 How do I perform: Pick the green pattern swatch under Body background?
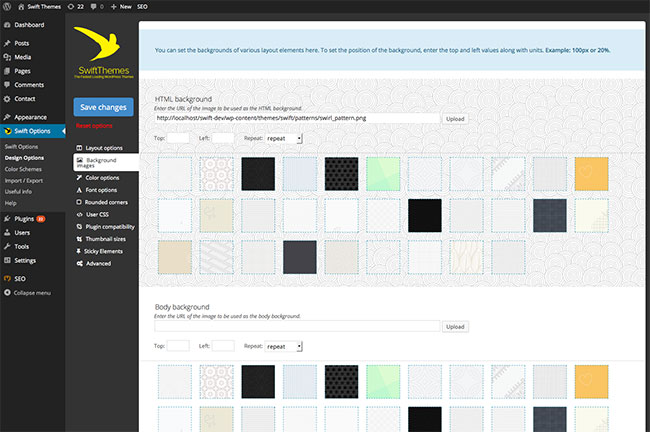(383, 382)
